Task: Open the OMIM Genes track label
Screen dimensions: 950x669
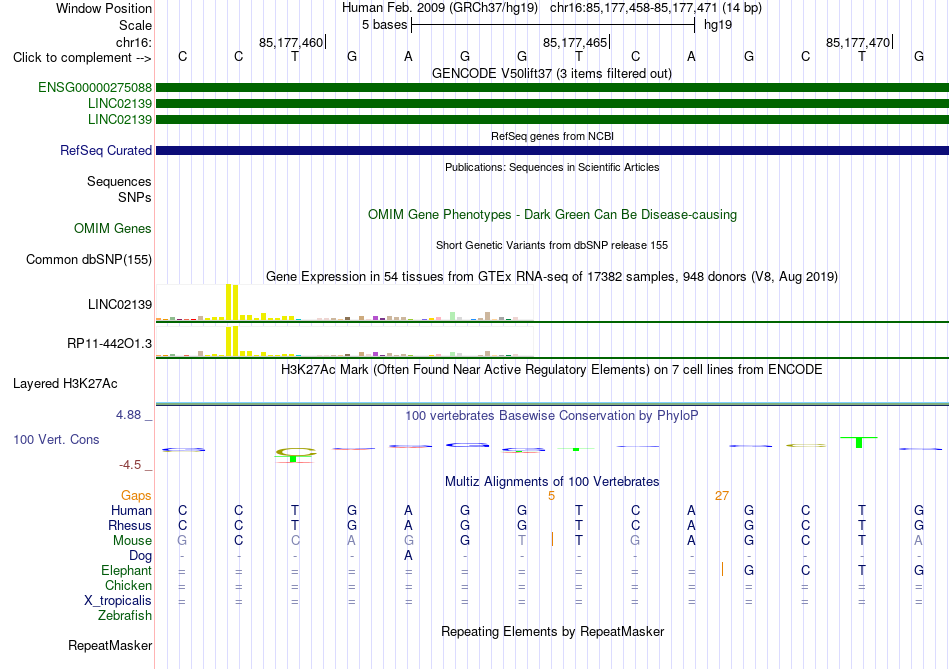Action: click(112, 228)
